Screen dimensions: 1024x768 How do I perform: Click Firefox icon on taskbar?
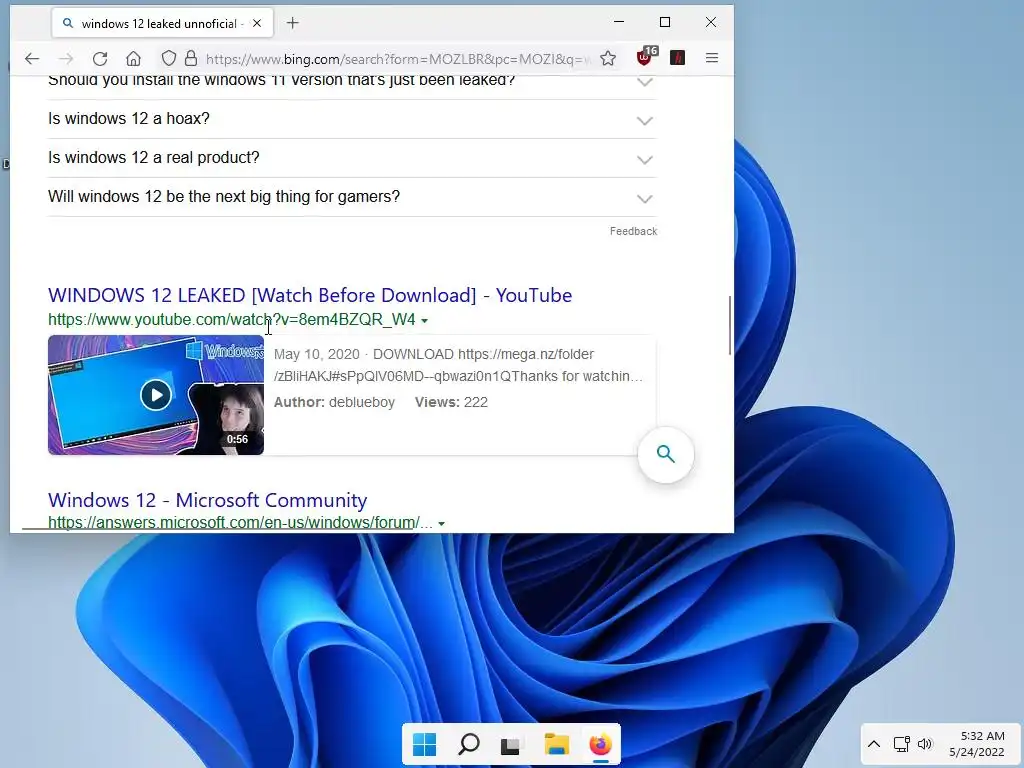click(x=600, y=744)
